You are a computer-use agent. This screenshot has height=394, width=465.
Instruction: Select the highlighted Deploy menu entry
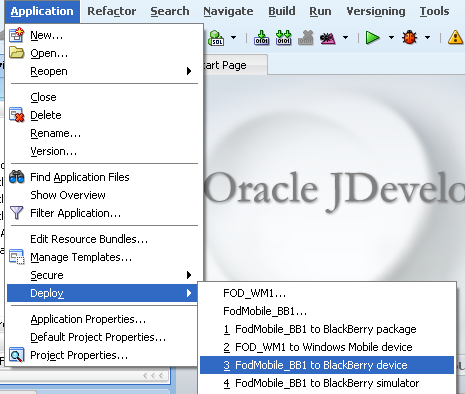102,293
